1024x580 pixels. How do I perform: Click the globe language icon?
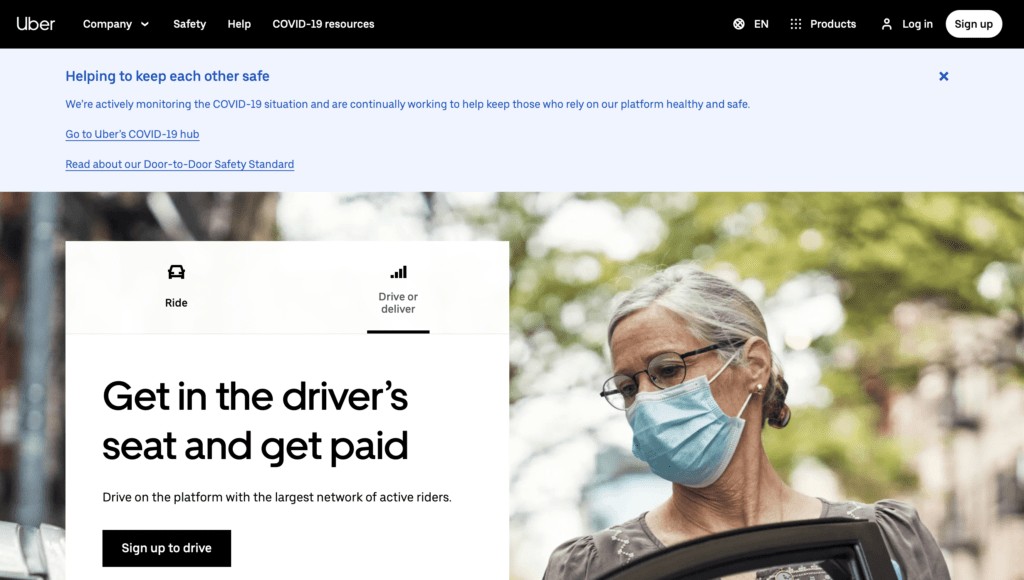(x=739, y=24)
